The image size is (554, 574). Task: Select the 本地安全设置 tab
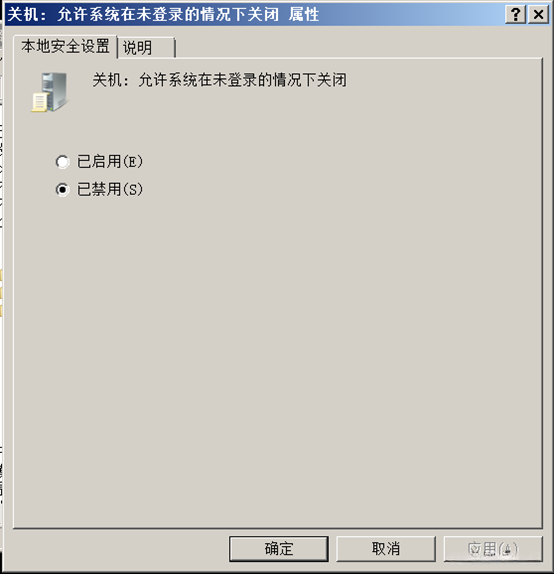[65, 46]
